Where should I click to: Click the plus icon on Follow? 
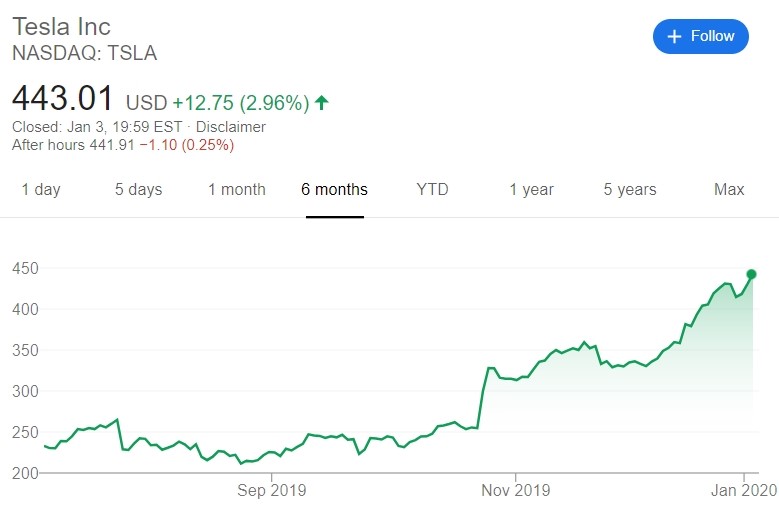(674, 36)
